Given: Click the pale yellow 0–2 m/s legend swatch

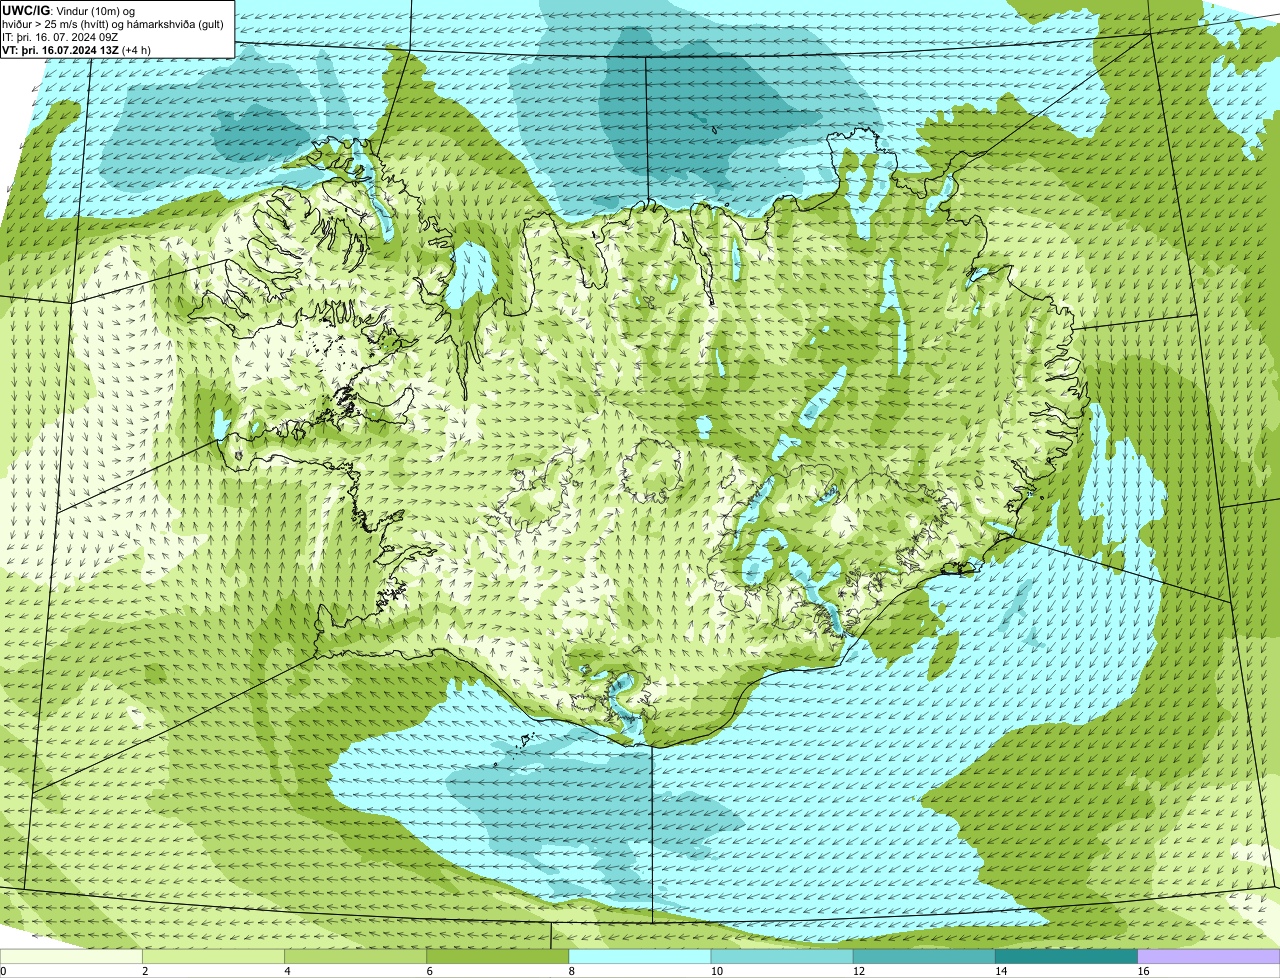Looking at the screenshot, I should tap(71, 957).
